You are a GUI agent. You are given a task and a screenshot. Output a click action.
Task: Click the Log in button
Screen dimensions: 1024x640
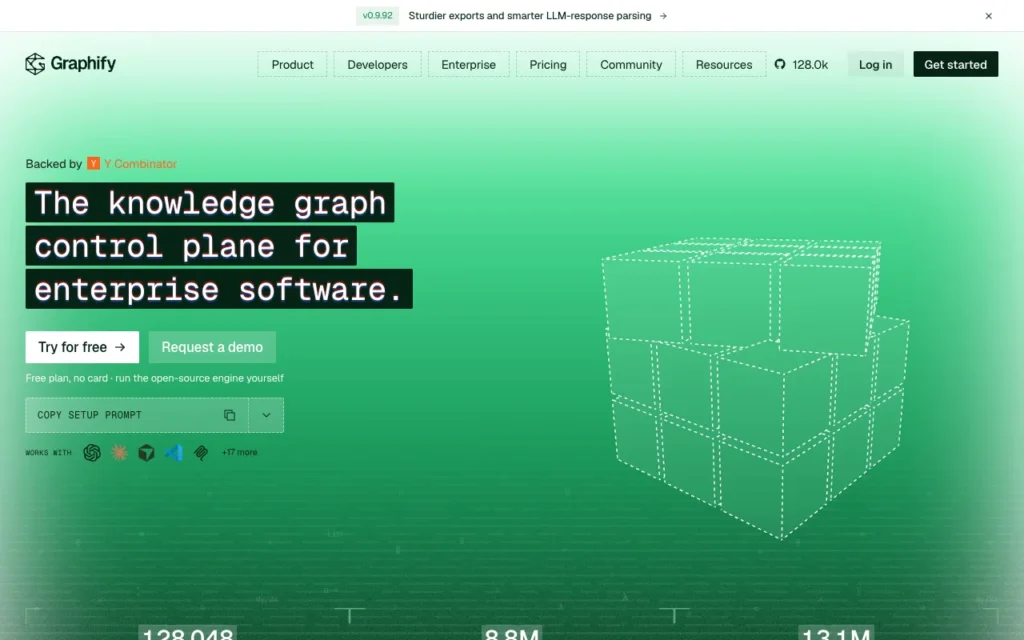click(x=875, y=65)
